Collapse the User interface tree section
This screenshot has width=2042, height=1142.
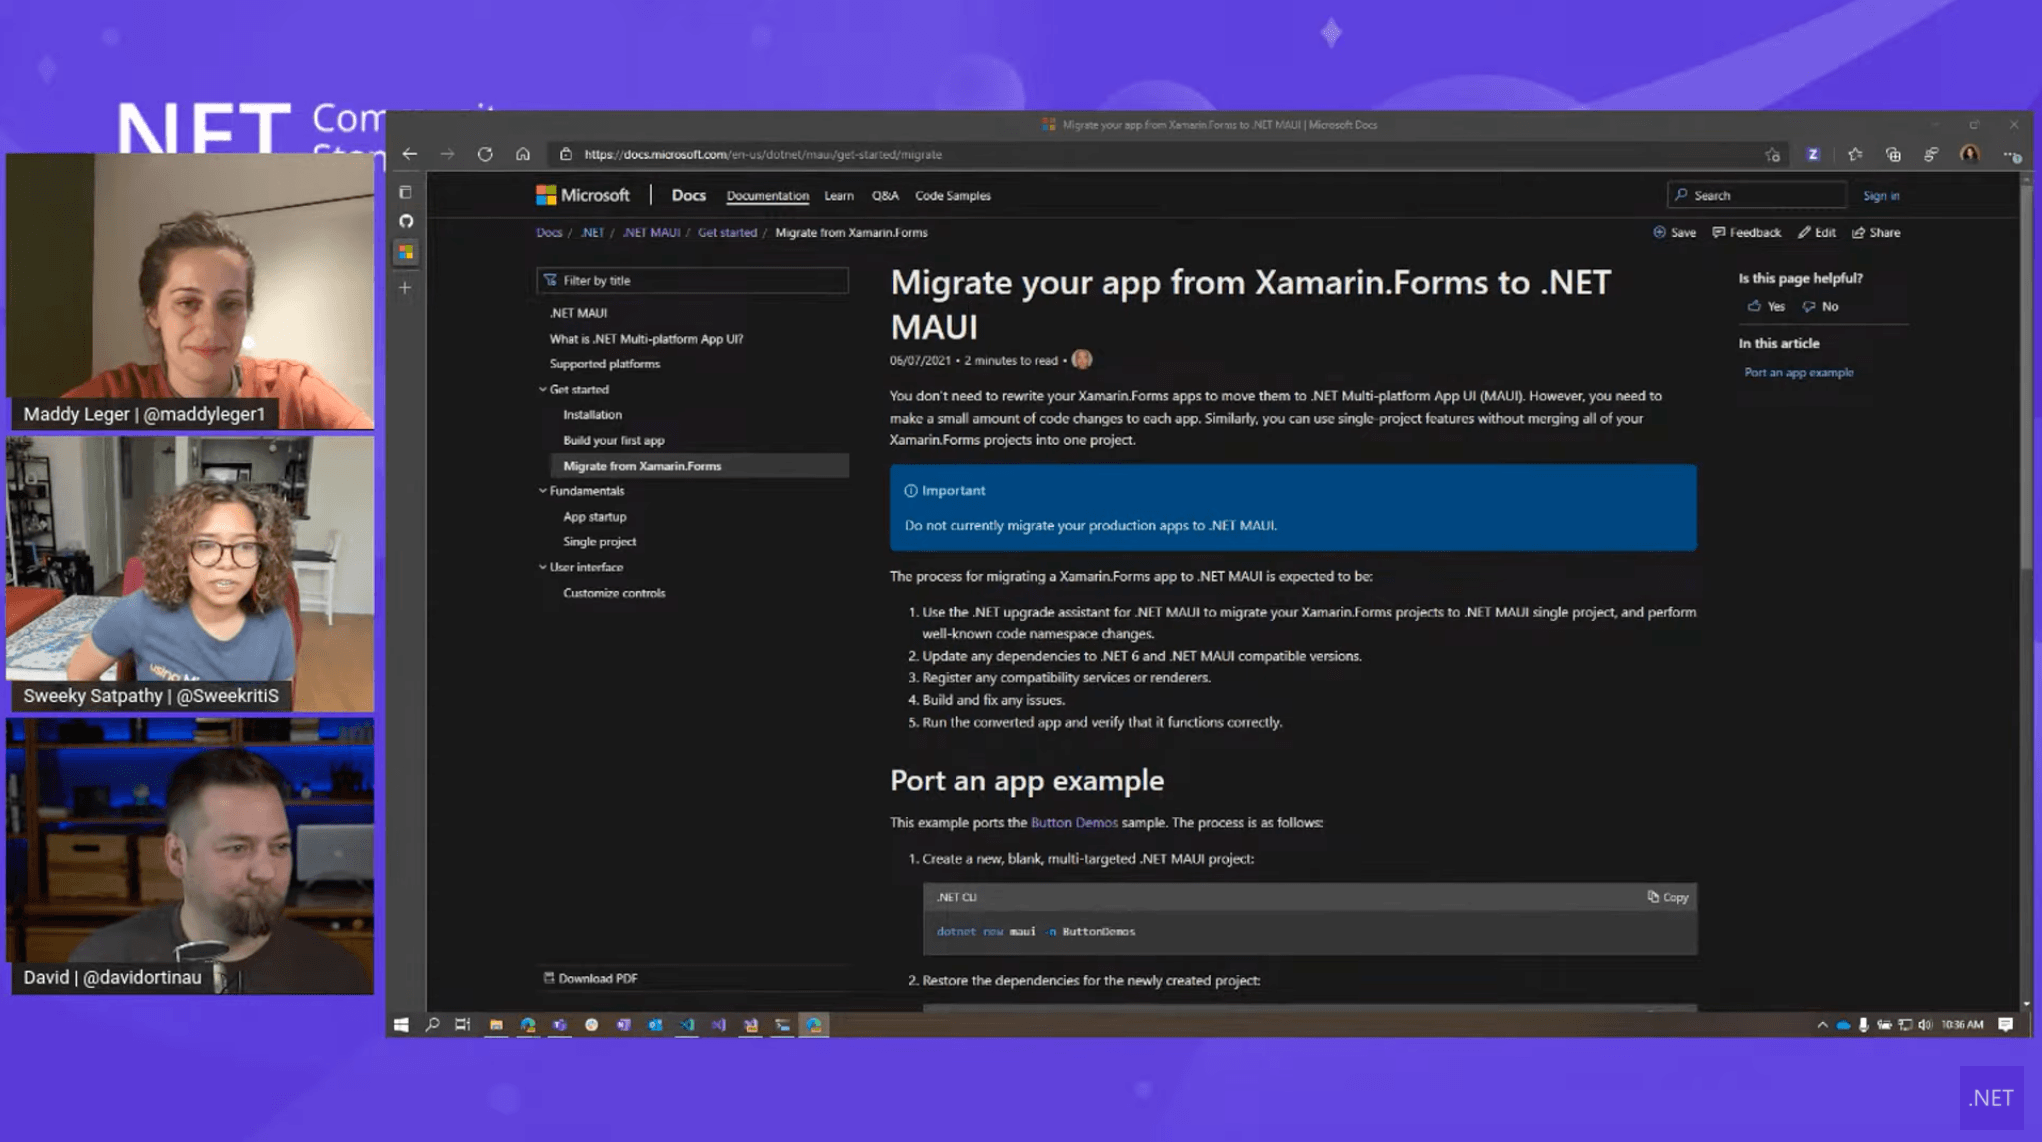pyautogui.click(x=543, y=567)
